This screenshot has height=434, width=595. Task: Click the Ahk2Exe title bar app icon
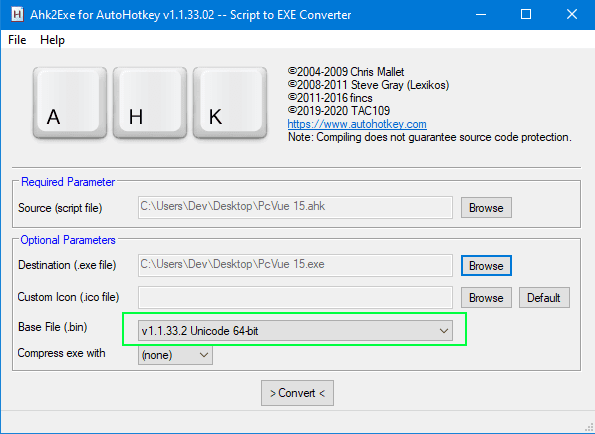pos(17,15)
